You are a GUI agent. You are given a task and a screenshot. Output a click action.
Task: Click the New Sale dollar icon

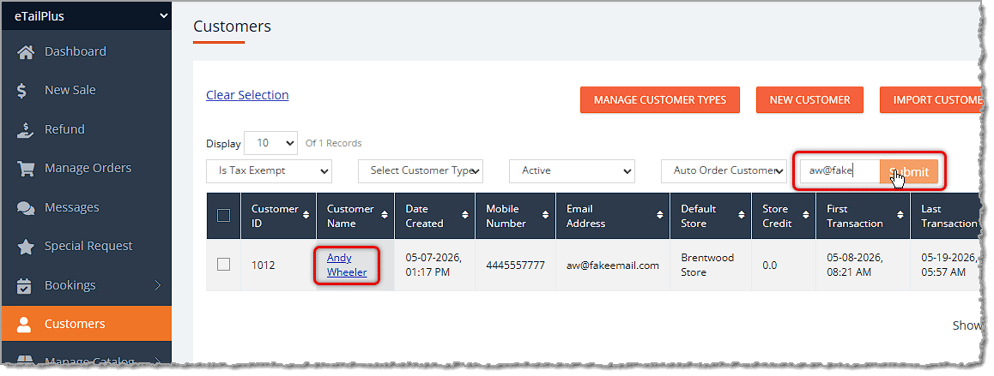[x=22, y=91]
